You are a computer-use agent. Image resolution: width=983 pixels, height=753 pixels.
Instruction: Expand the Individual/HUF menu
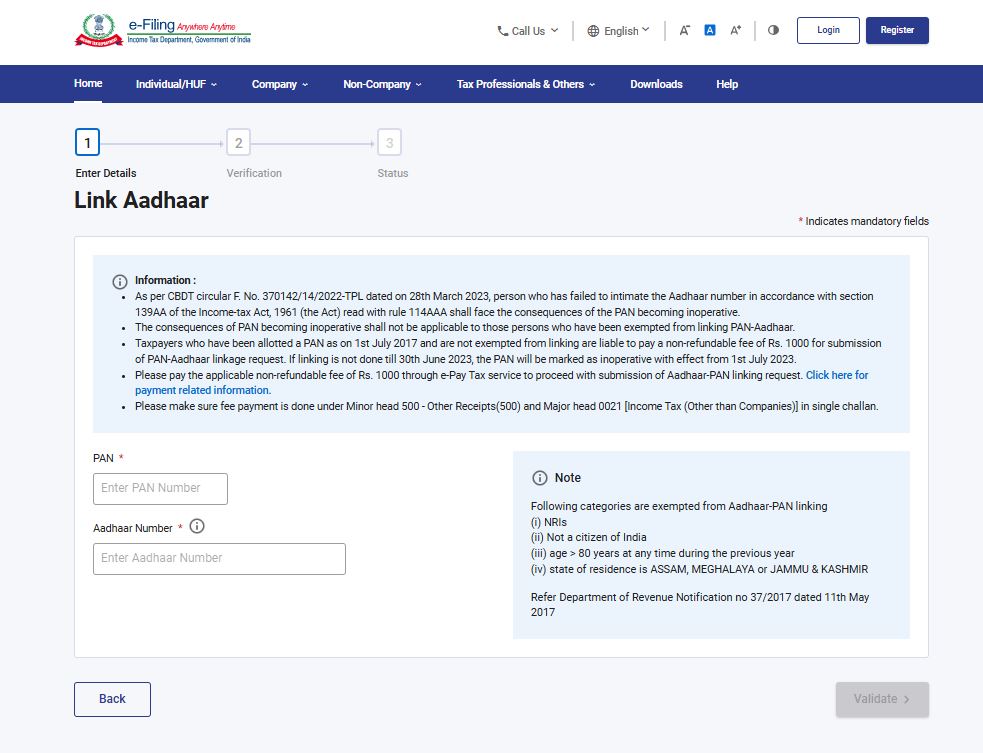pos(176,84)
